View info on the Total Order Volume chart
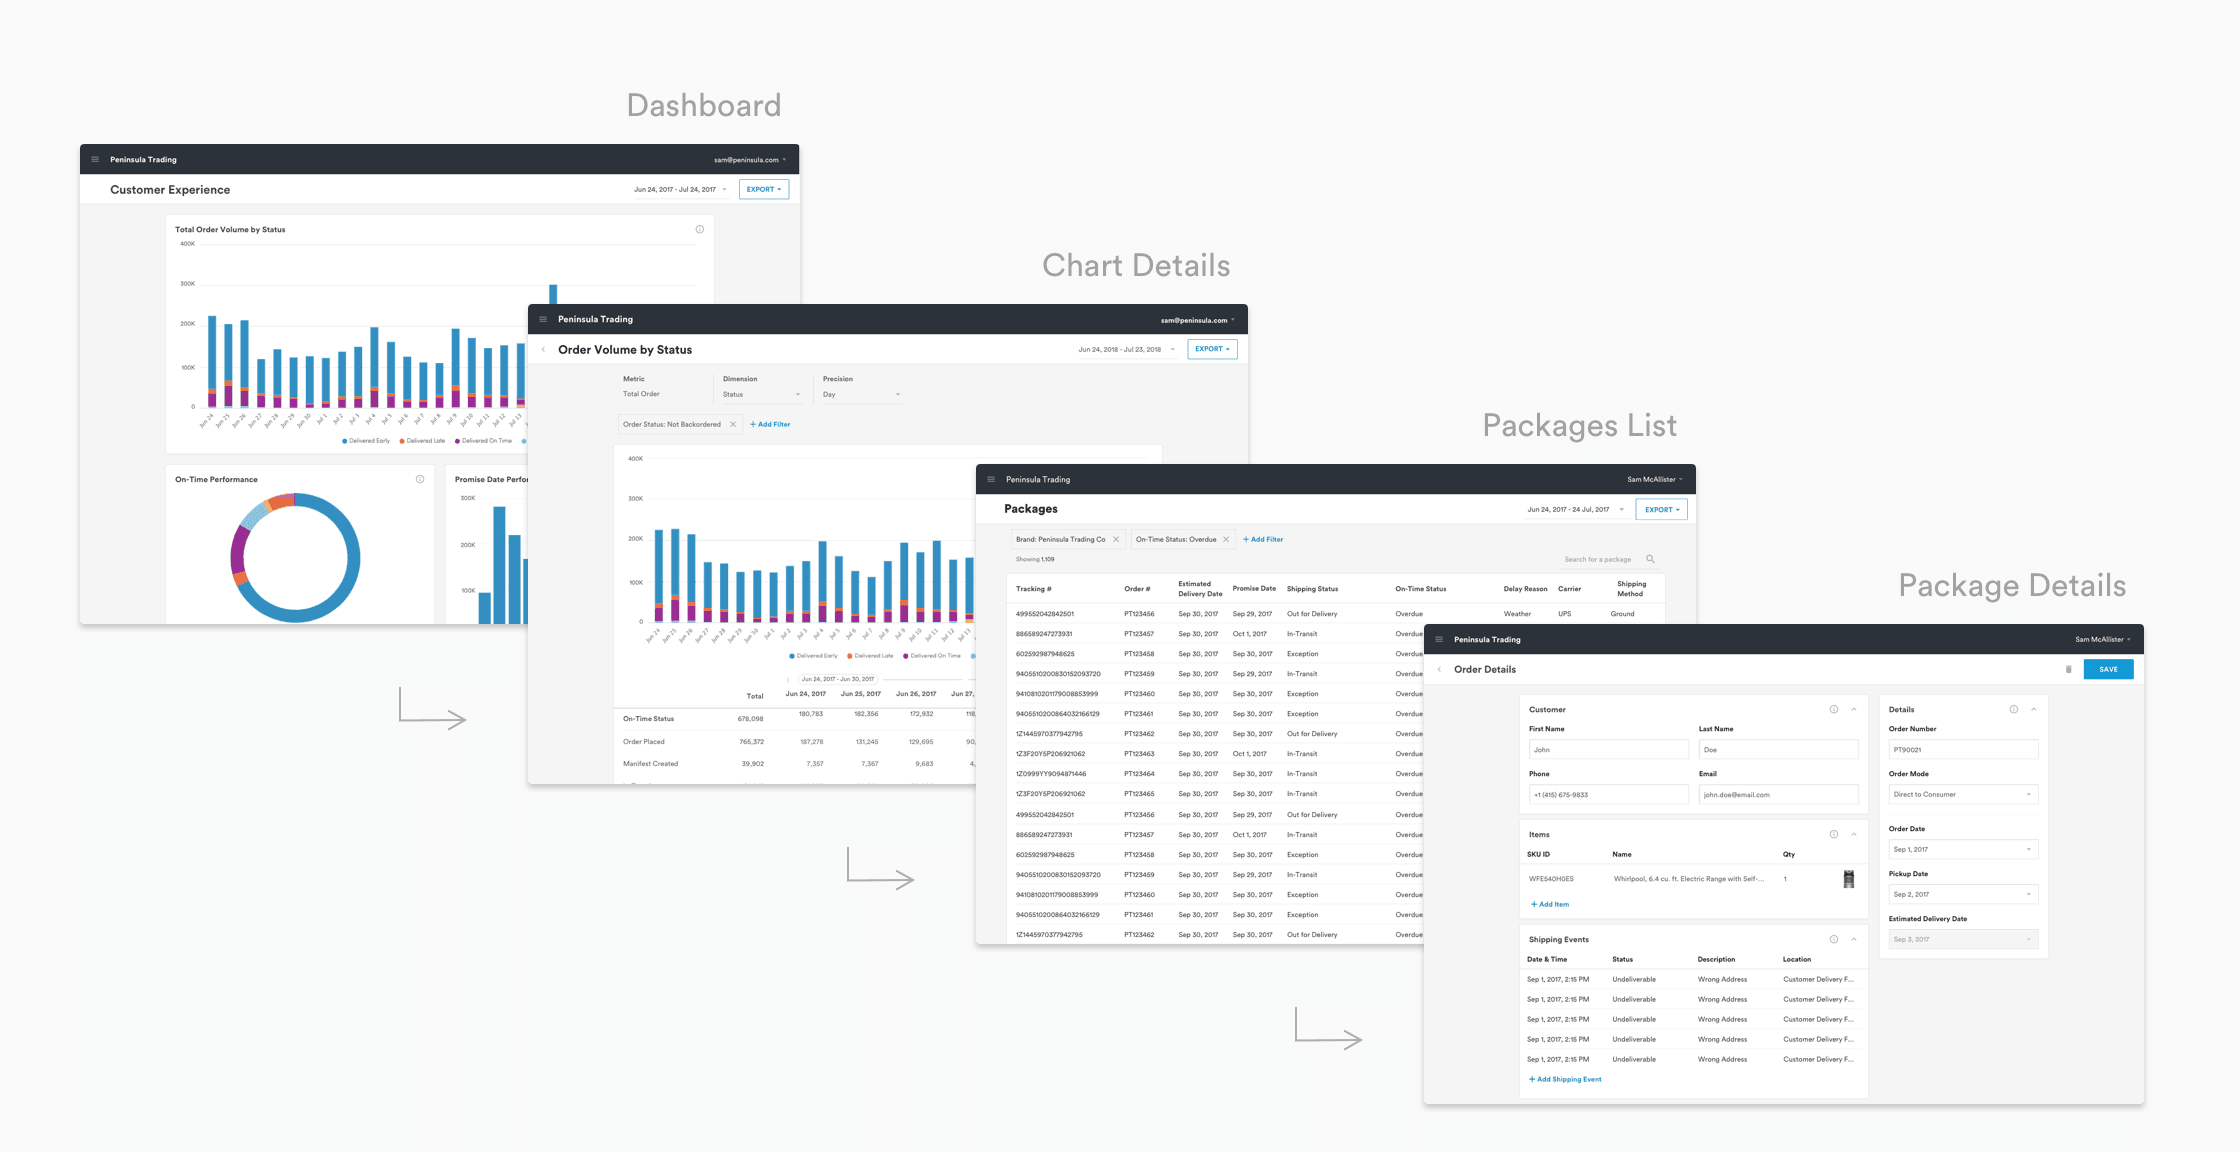Viewport: 2240px width, 1152px height. coord(700,229)
